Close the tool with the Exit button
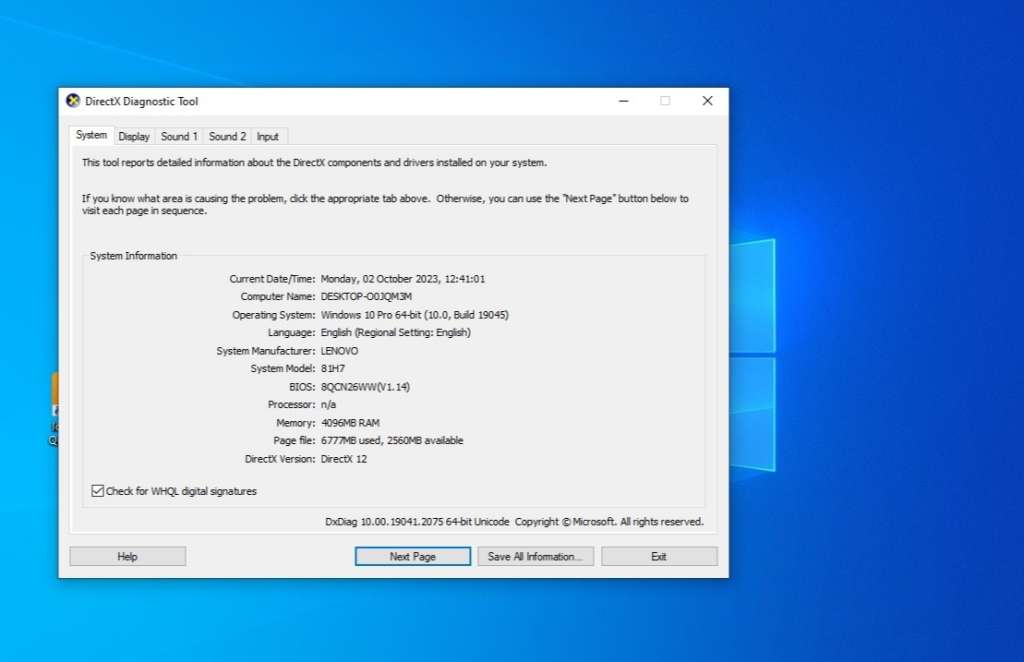Screen dimensions: 1024x662 tap(659, 555)
